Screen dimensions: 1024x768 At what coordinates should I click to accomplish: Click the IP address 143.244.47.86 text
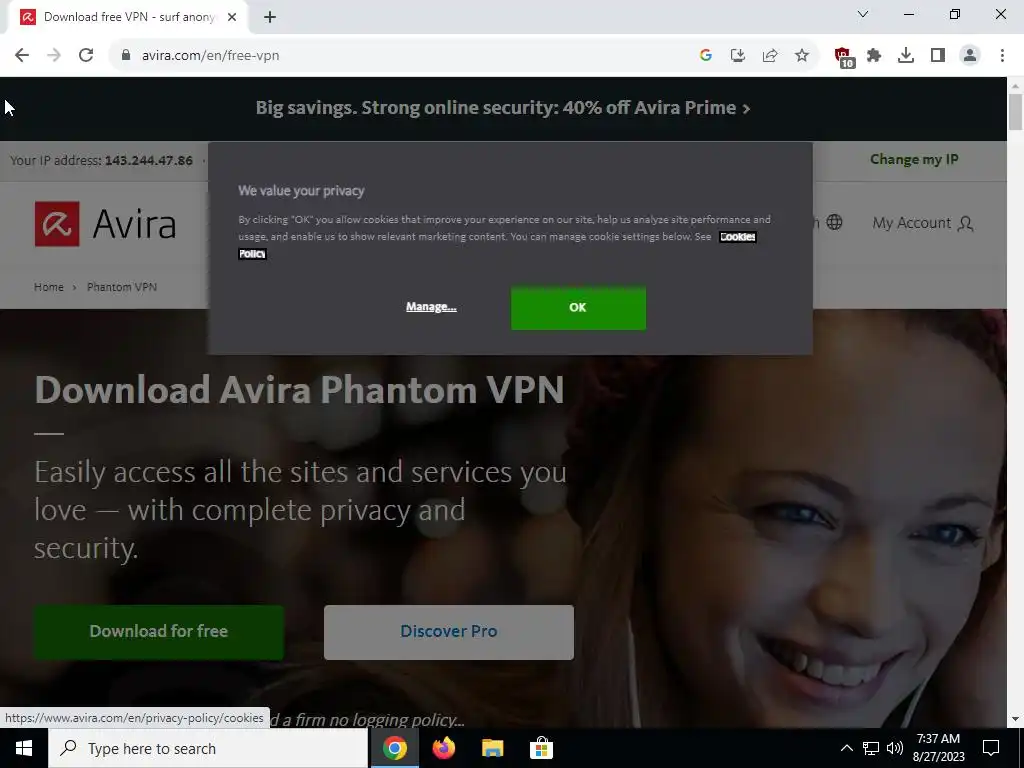point(149,160)
